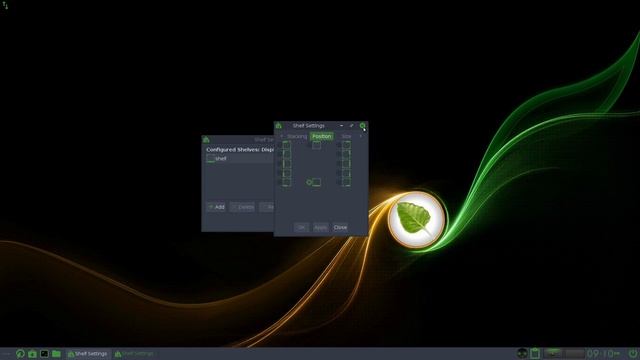Switch to the Stacking tab
Image resolution: width=640 pixels, height=360 pixels.
[x=297, y=136]
